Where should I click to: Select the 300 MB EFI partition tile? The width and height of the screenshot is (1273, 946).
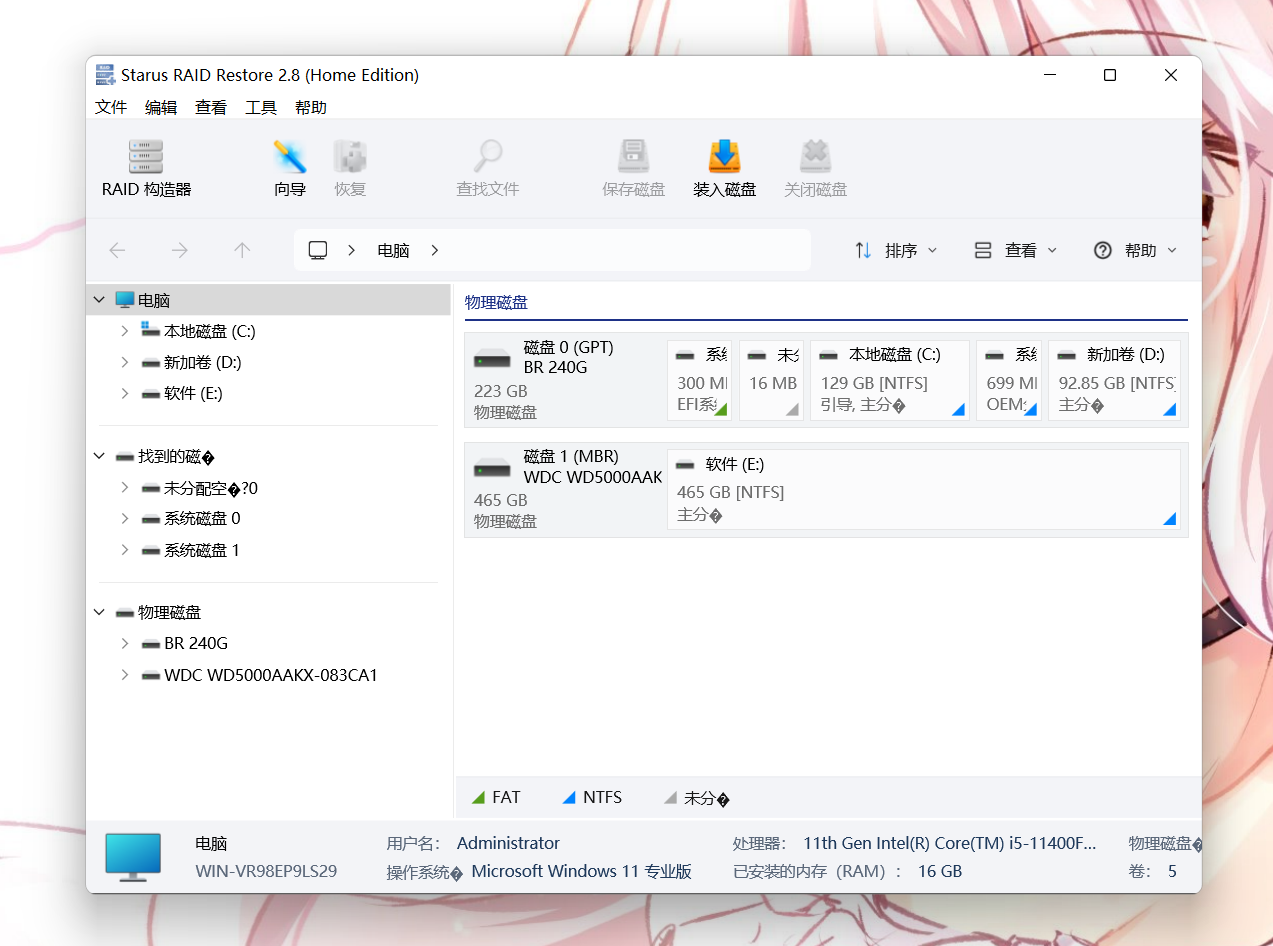pos(700,380)
